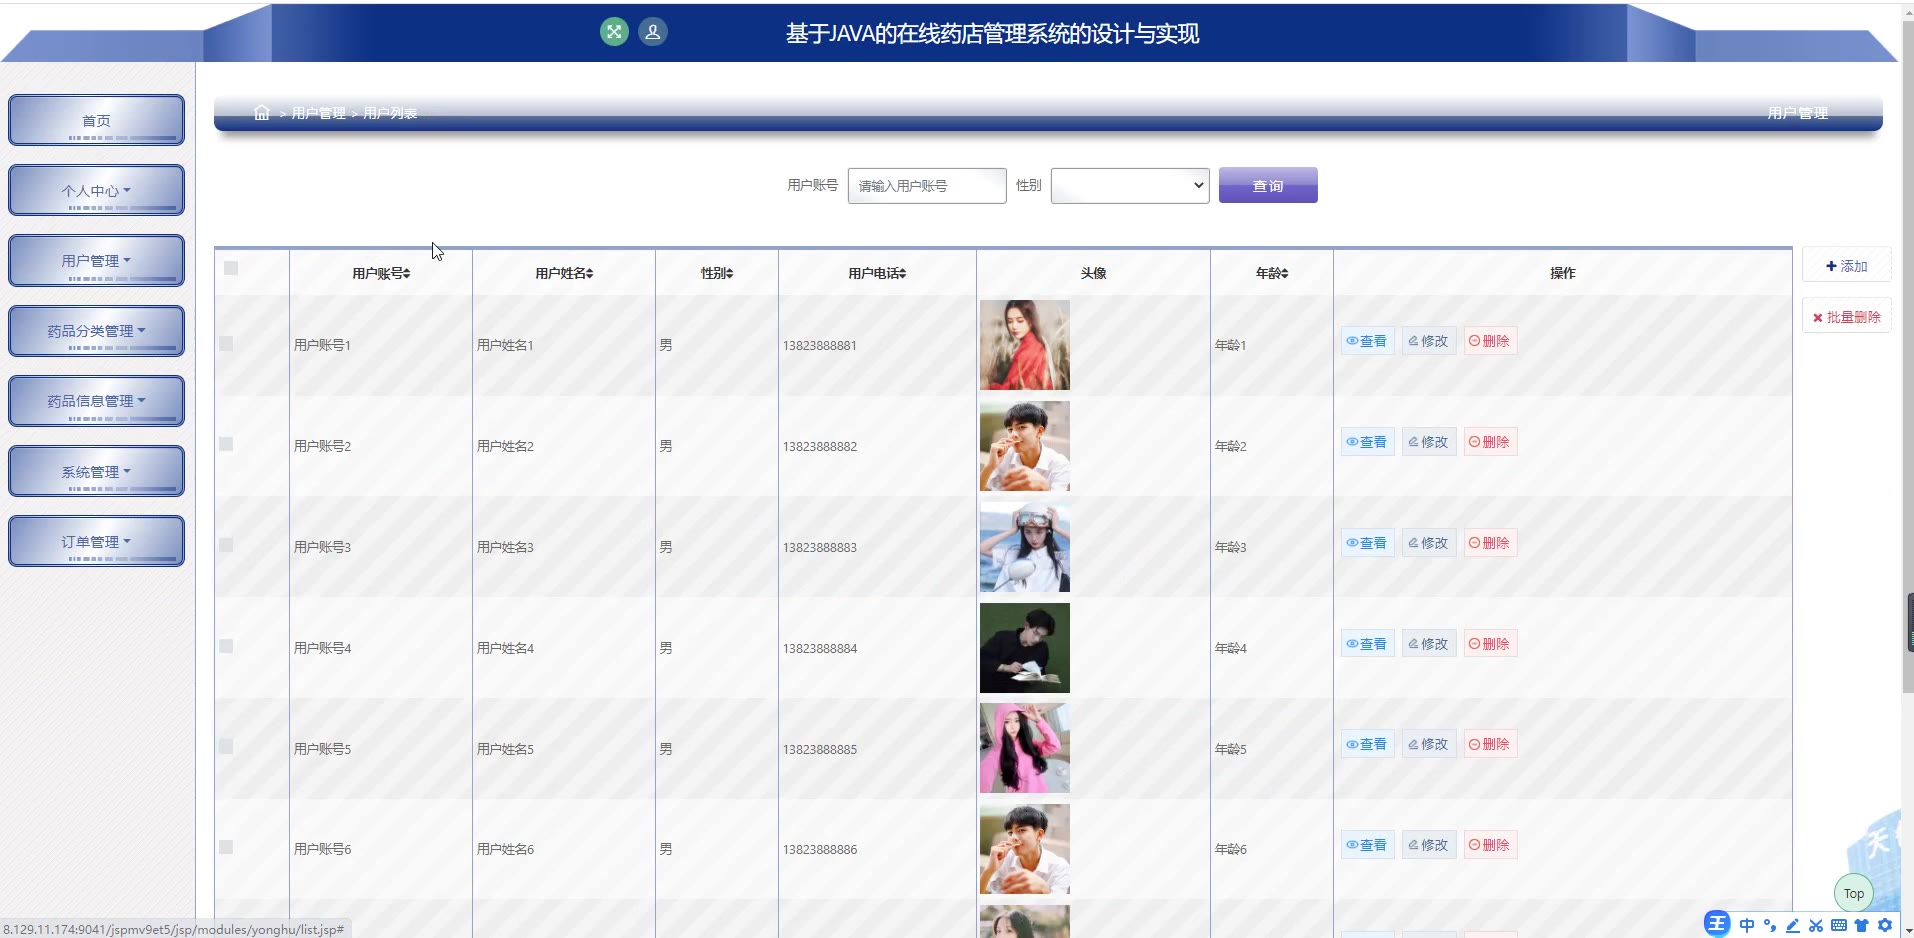The image size is (1914, 938).
Task: Click IME scissors screenshot icon
Action: click(x=1816, y=925)
